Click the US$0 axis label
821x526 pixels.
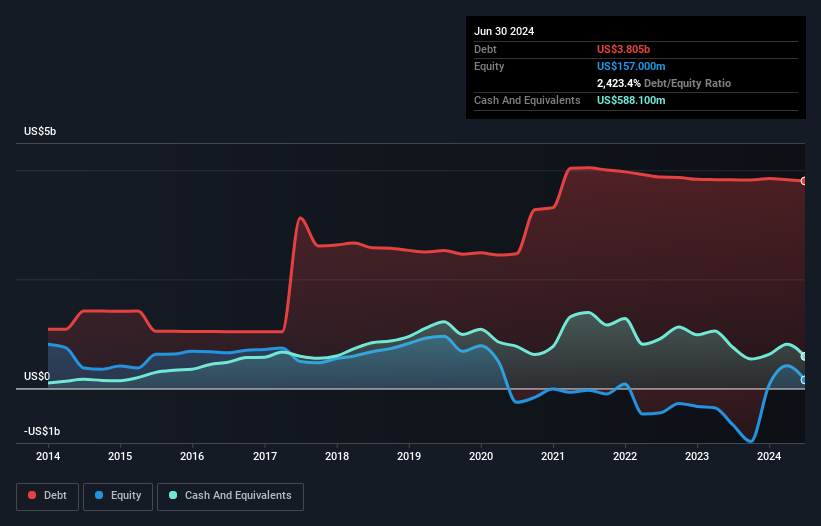[x=37, y=376]
